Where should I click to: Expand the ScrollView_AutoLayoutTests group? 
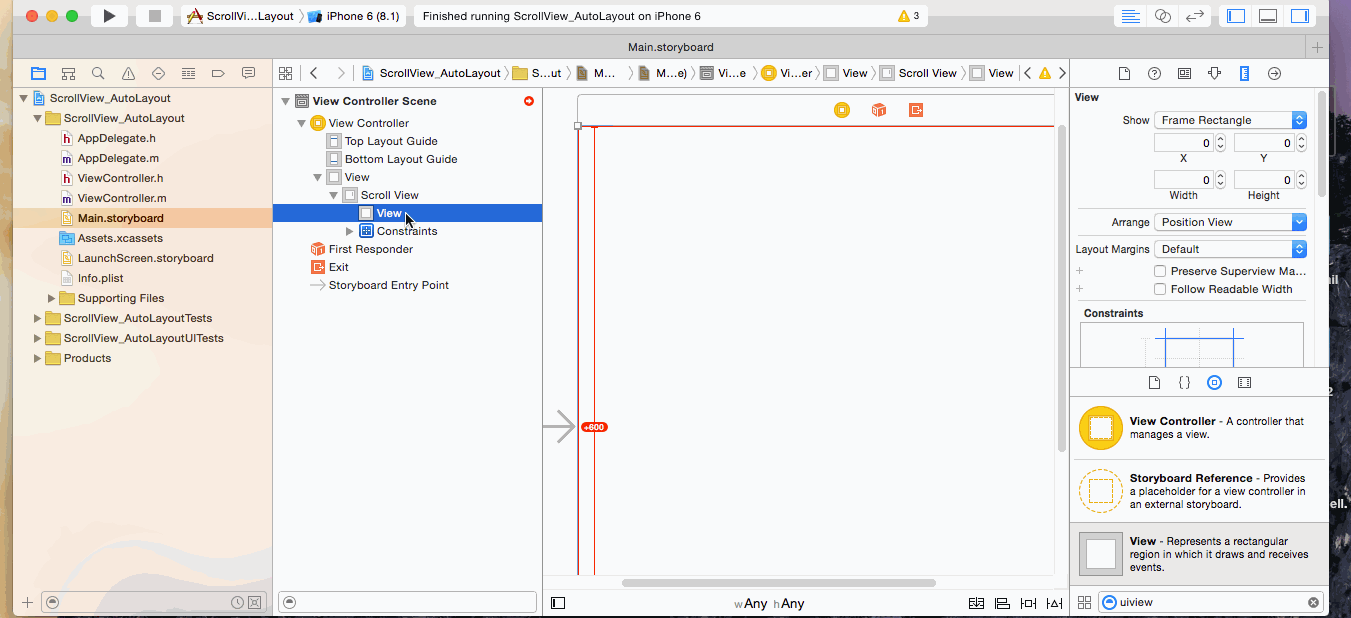tap(38, 318)
